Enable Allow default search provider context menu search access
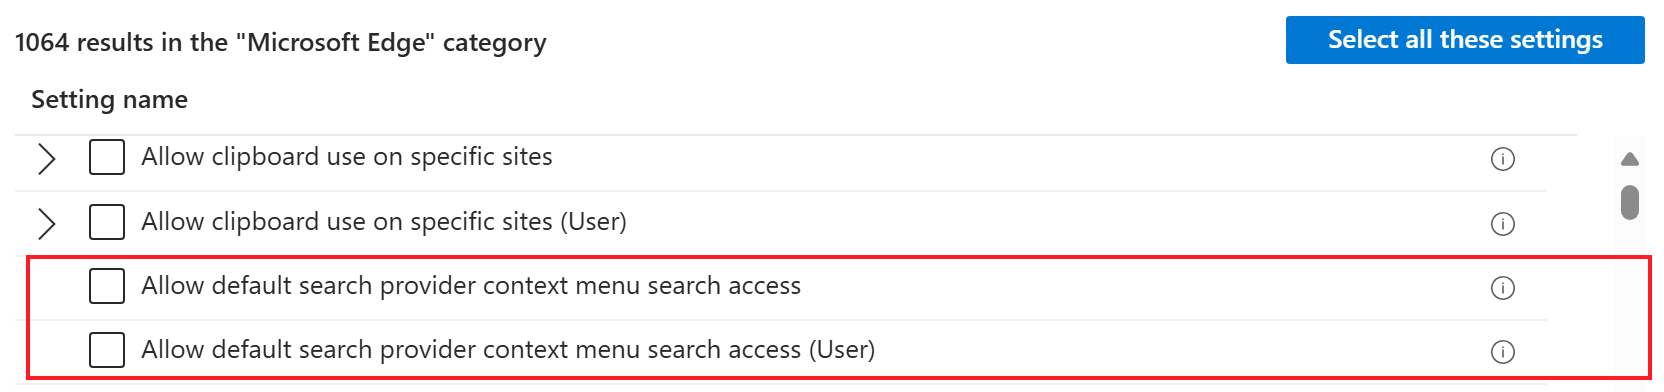This screenshot has height=392, width=1664. point(107,286)
